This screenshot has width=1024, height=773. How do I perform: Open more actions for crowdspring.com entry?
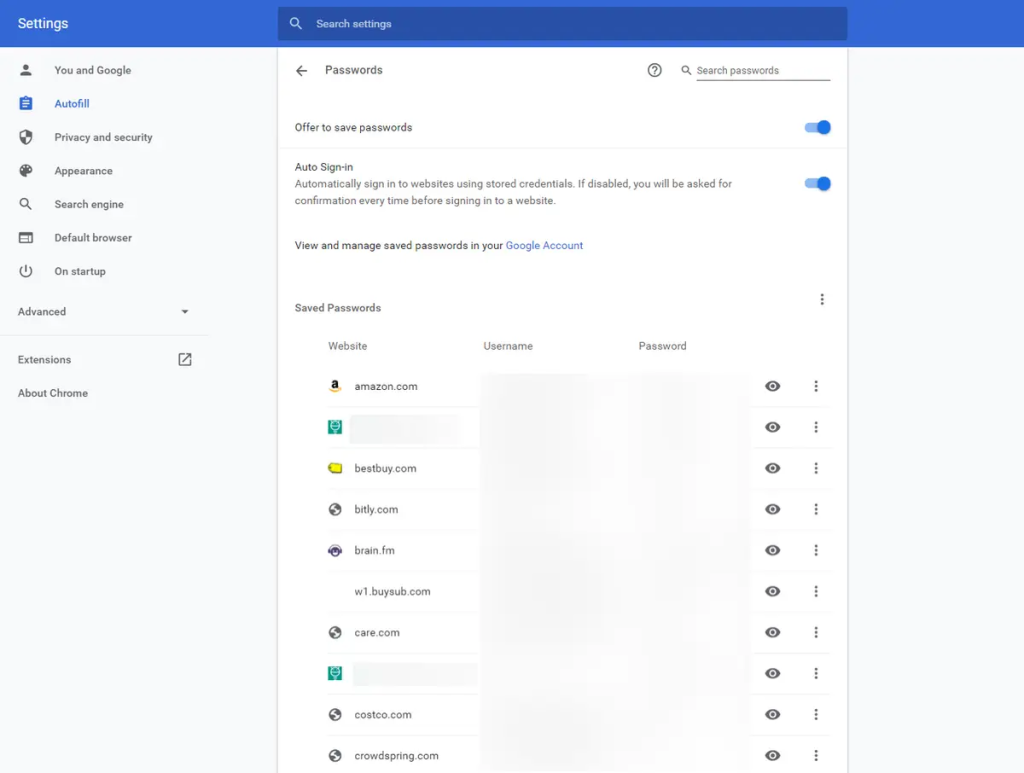[816, 755]
